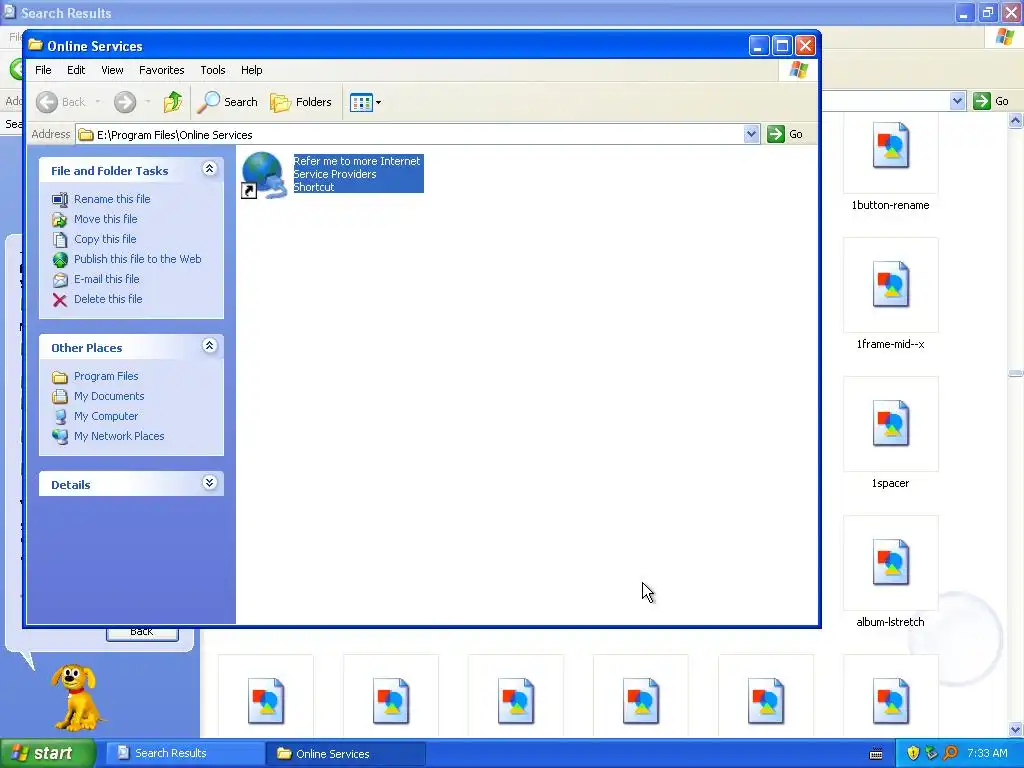Click the My Computer icon in Other Places
The width and height of the screenshot is (1024, 768).
tap(59, 417)
